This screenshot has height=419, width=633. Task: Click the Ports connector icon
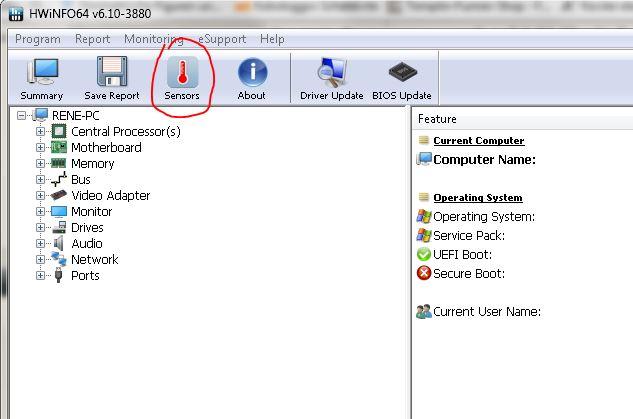tap(59, 275)
